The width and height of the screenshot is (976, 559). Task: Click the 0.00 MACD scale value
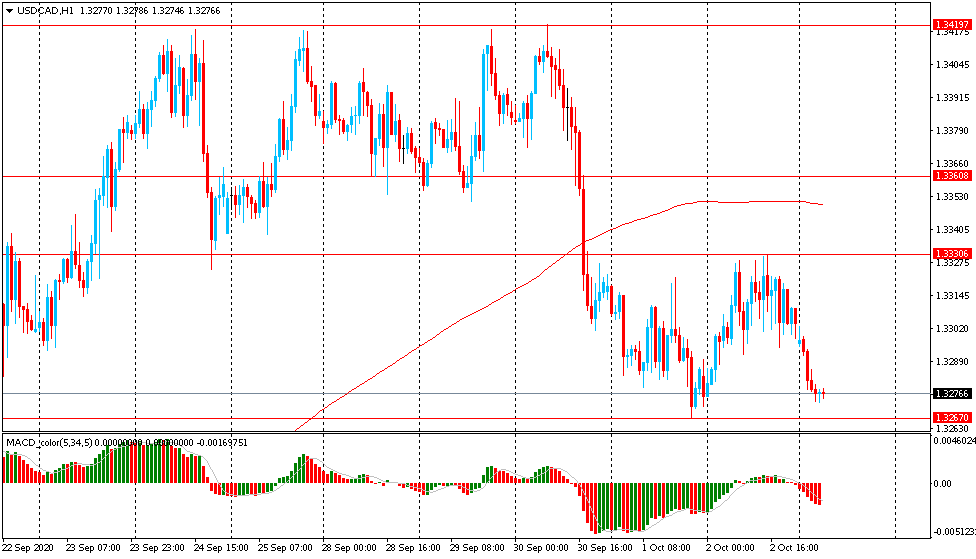click(942, 484)
